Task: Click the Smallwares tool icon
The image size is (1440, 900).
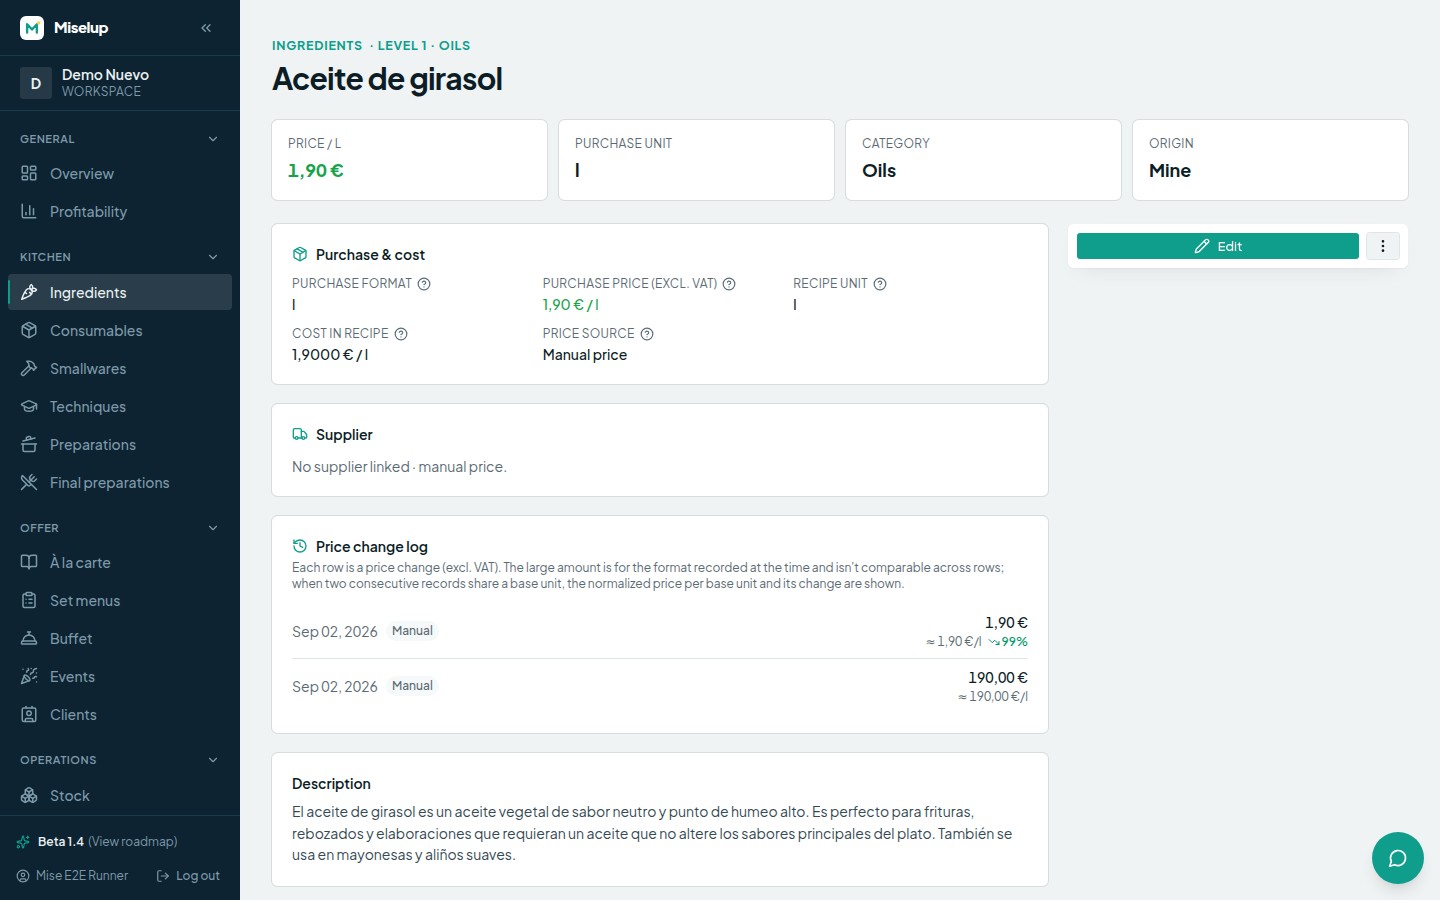Action: point(29,368)
